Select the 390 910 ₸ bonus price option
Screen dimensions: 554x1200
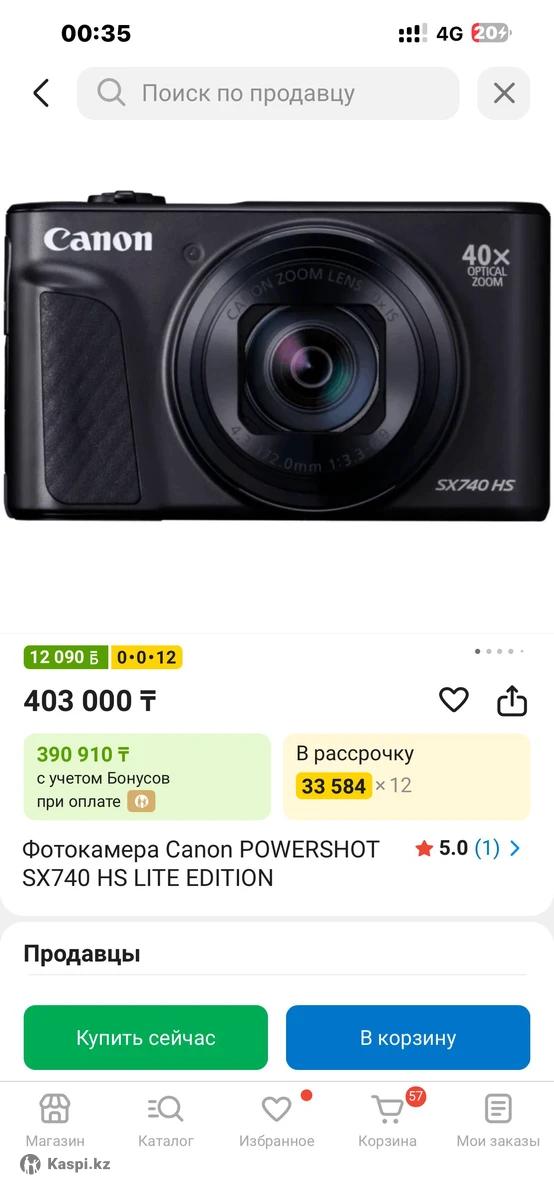147,777
